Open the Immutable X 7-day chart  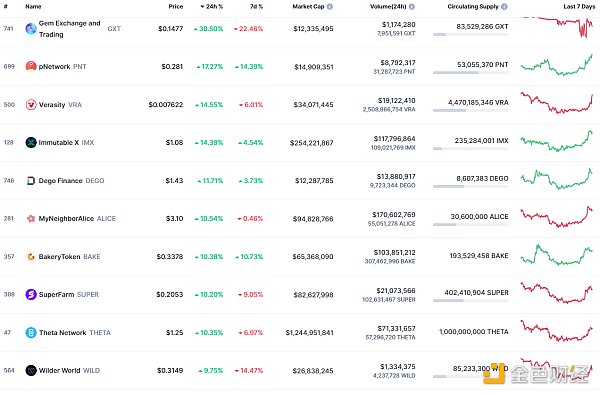point(557,141)
